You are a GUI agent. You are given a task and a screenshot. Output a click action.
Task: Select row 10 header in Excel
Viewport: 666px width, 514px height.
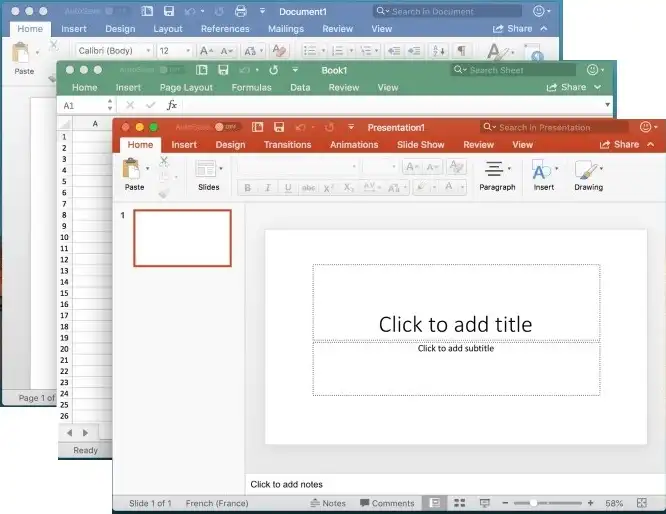tap(64, 237)
